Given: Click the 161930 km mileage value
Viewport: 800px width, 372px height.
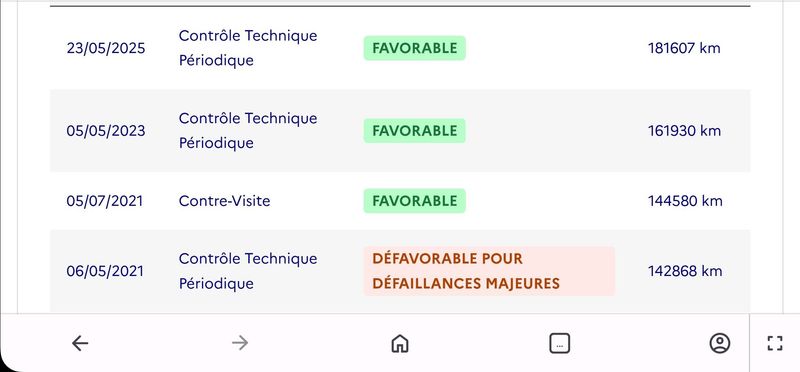Looking at the screenshot, I should 684,131.
